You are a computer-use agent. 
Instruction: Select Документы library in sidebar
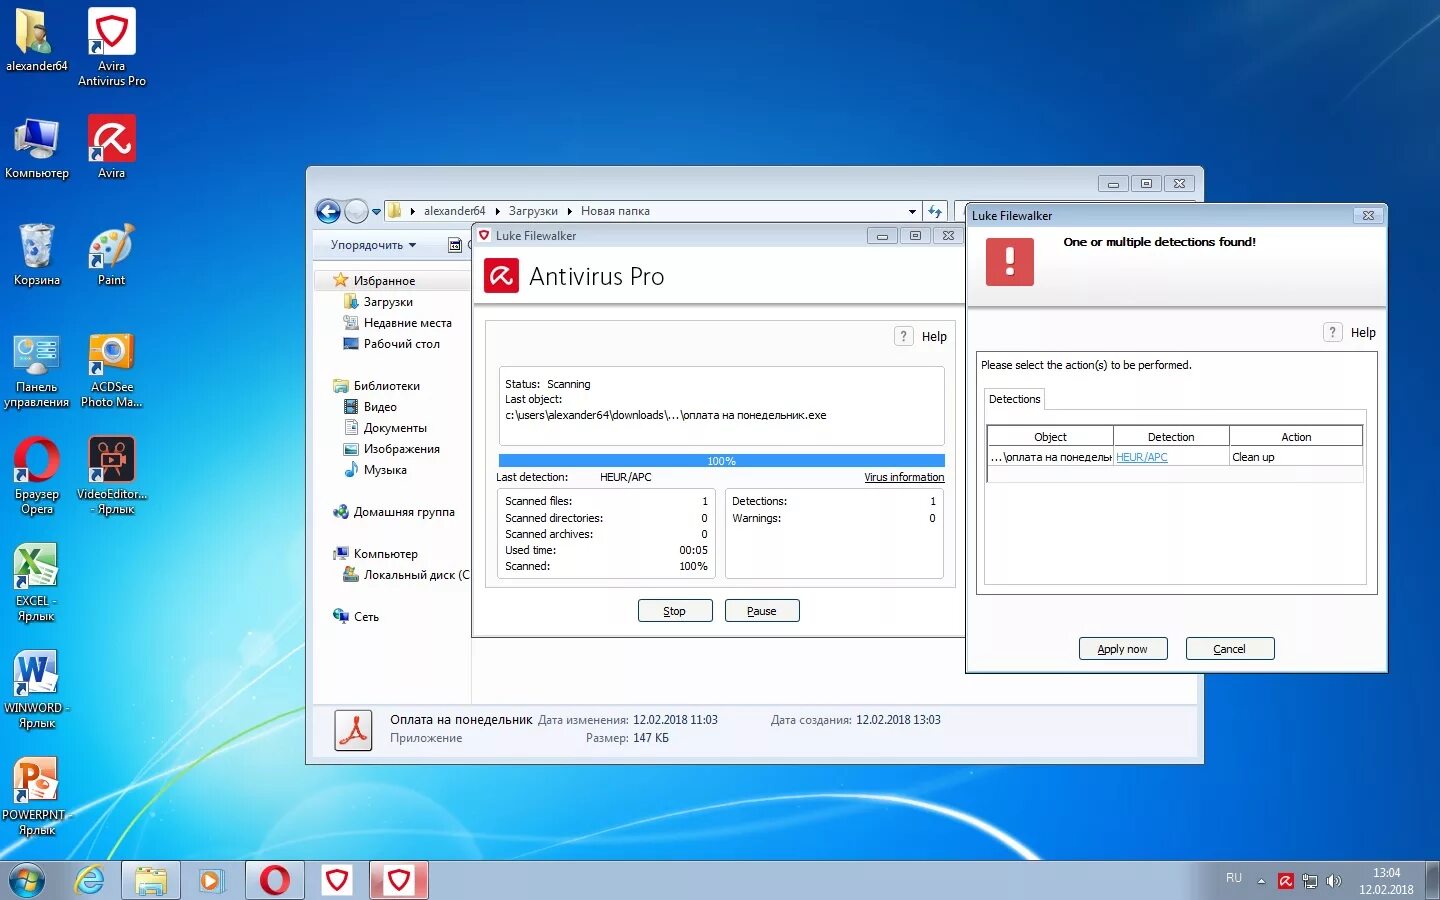[395, 428]
